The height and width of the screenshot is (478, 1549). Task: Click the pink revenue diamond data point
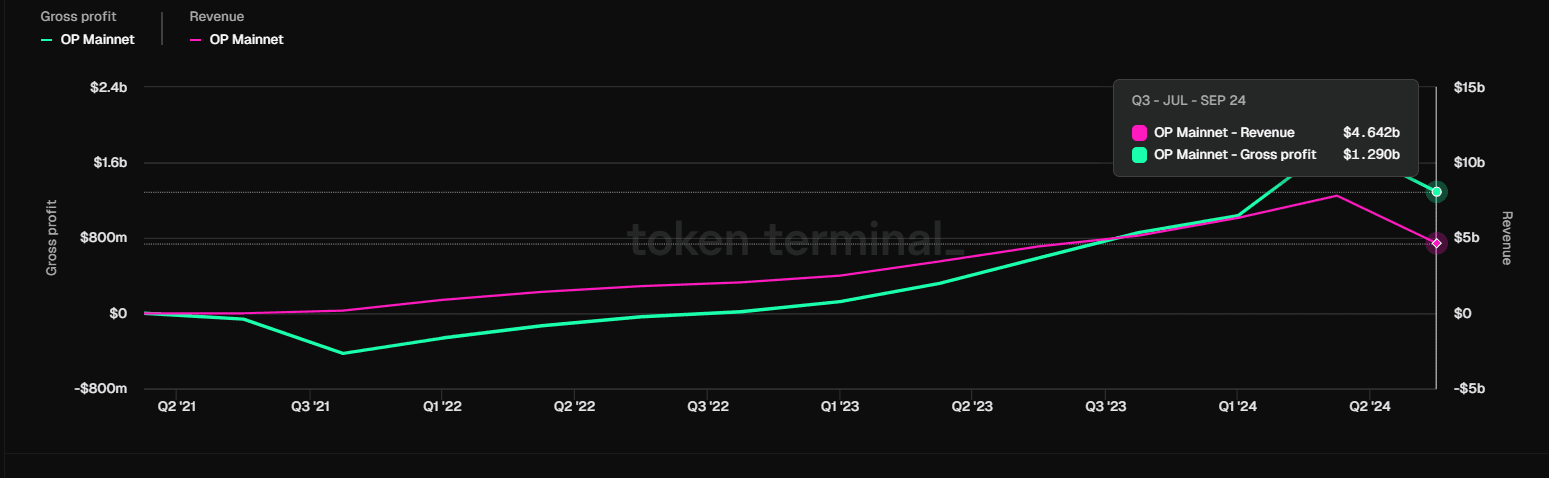click(x=1437, y=243)
